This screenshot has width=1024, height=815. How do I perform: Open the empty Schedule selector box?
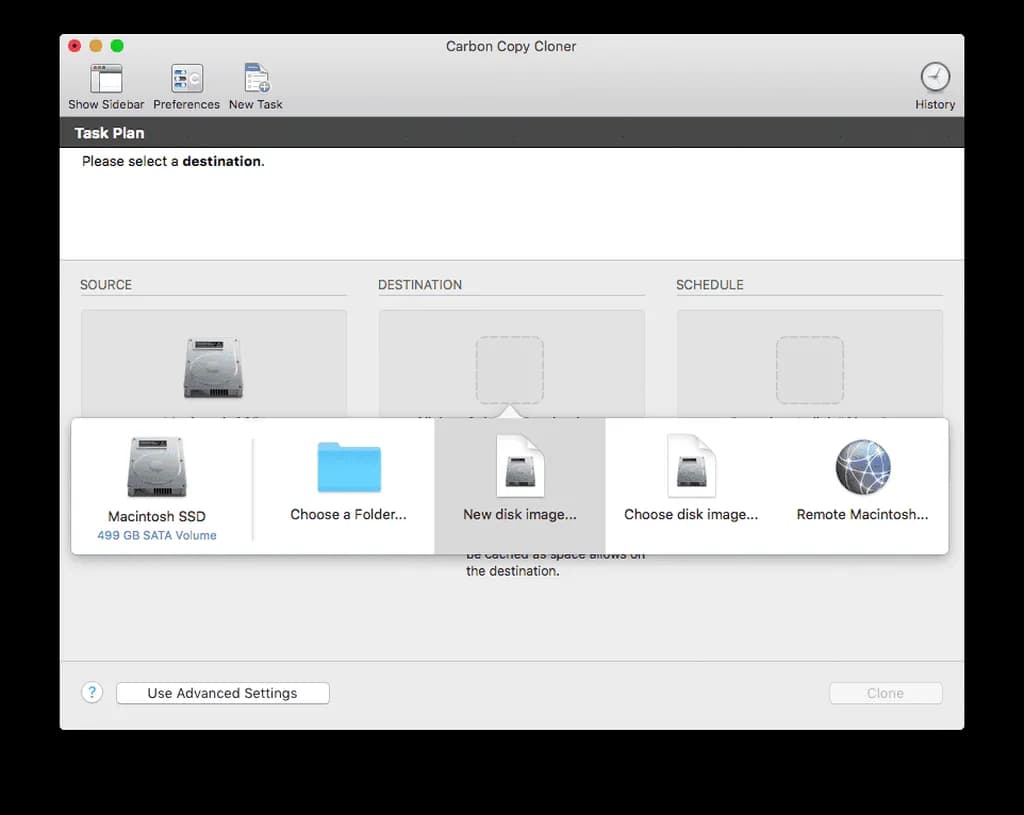[x=810, y=369]
